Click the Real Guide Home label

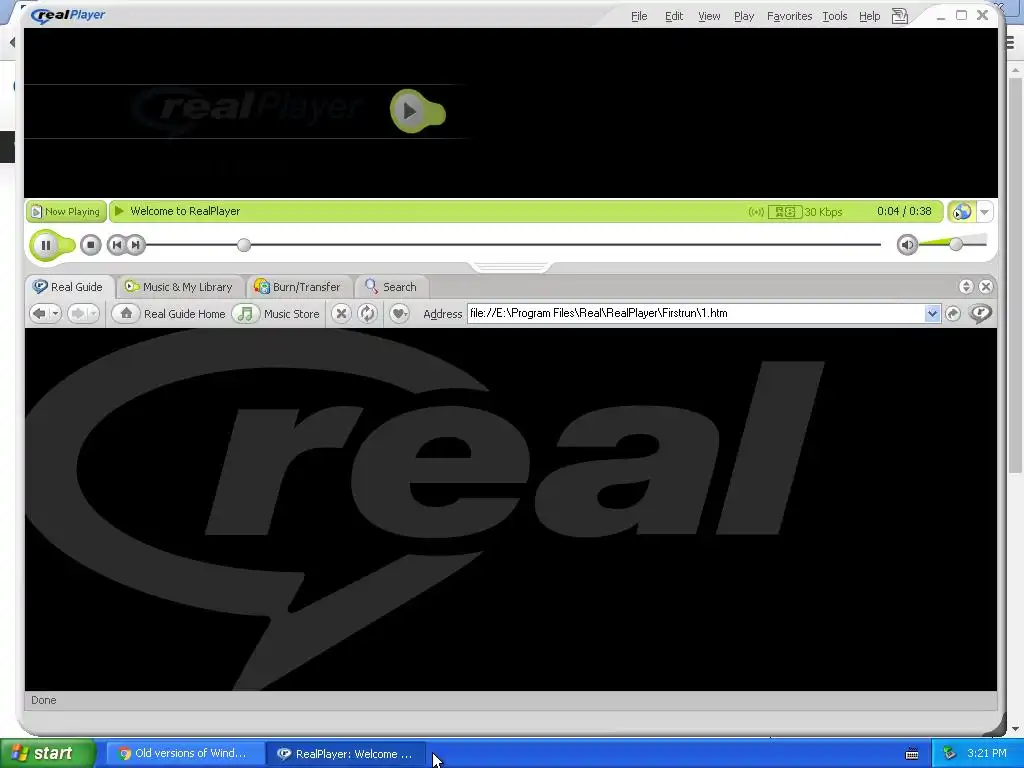[x=184, y=314]
